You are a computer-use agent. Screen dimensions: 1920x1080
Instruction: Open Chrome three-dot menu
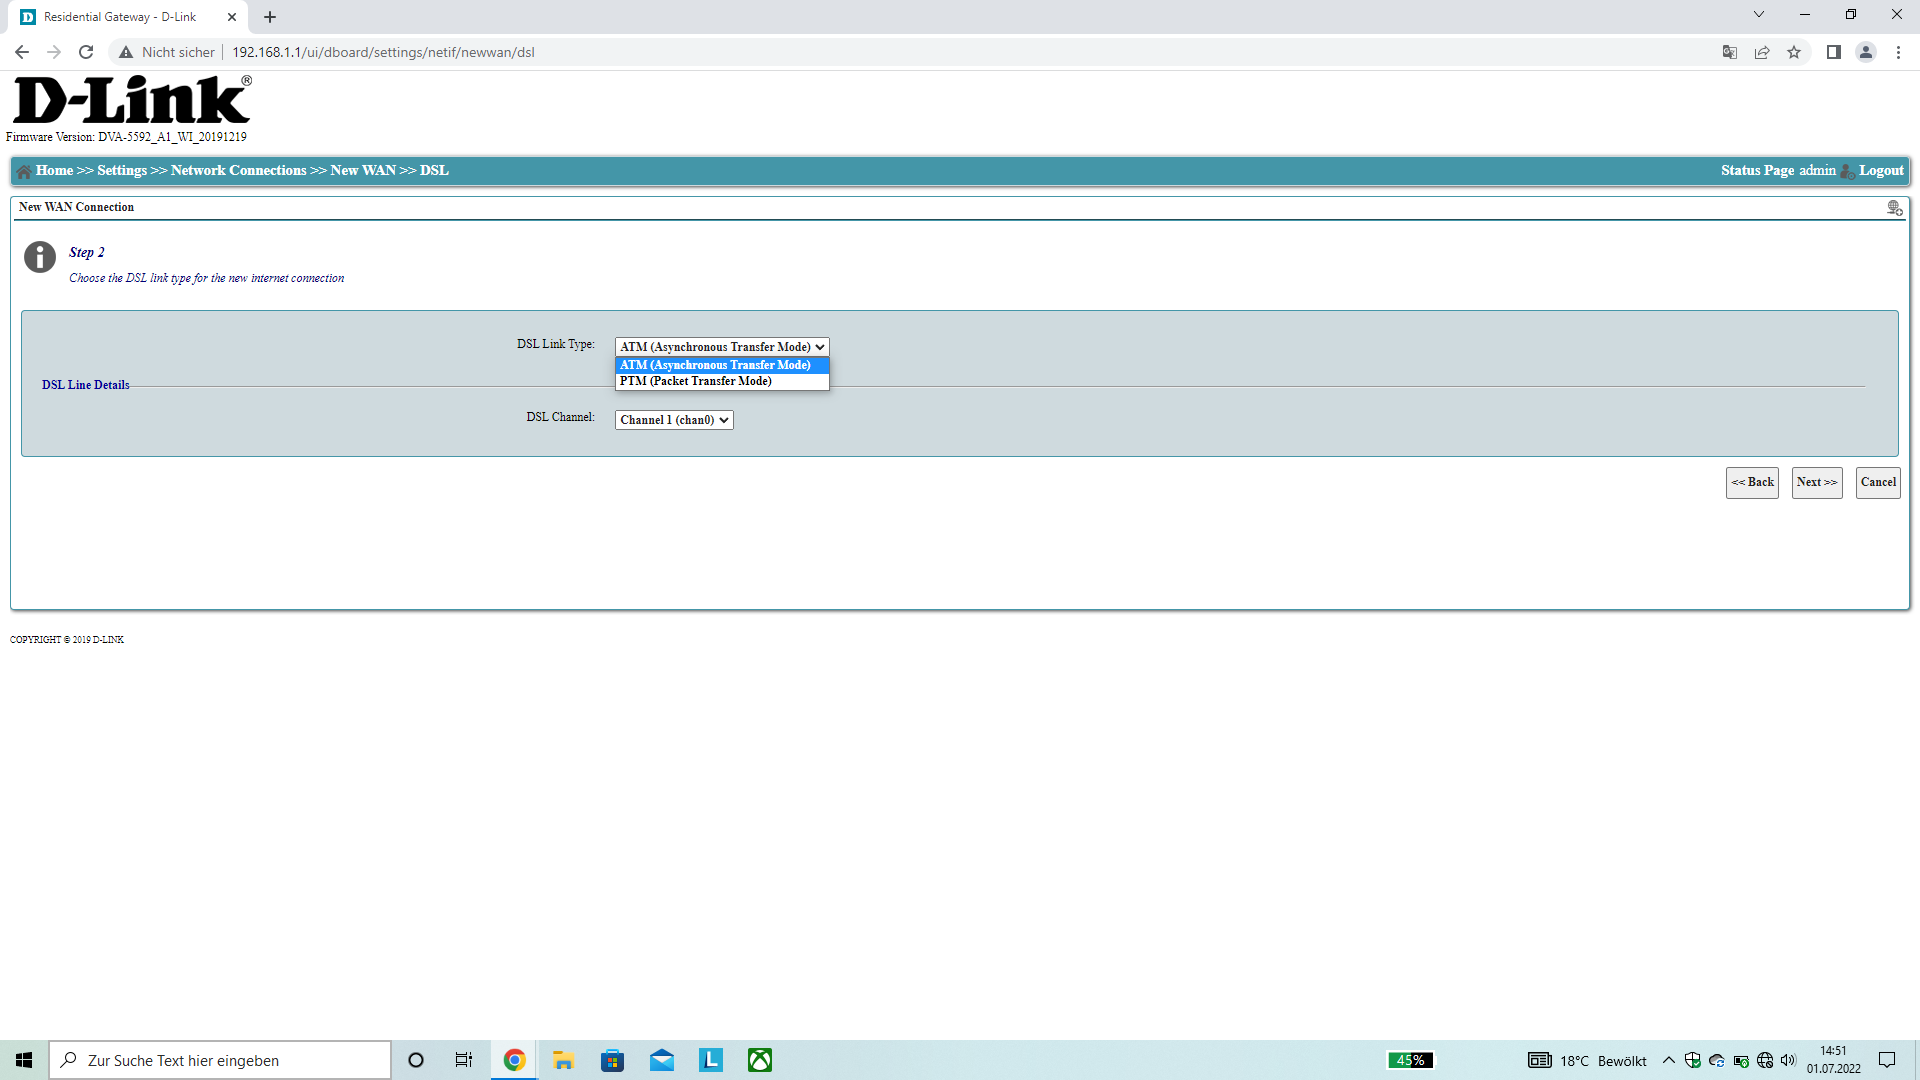point(1898,52)
